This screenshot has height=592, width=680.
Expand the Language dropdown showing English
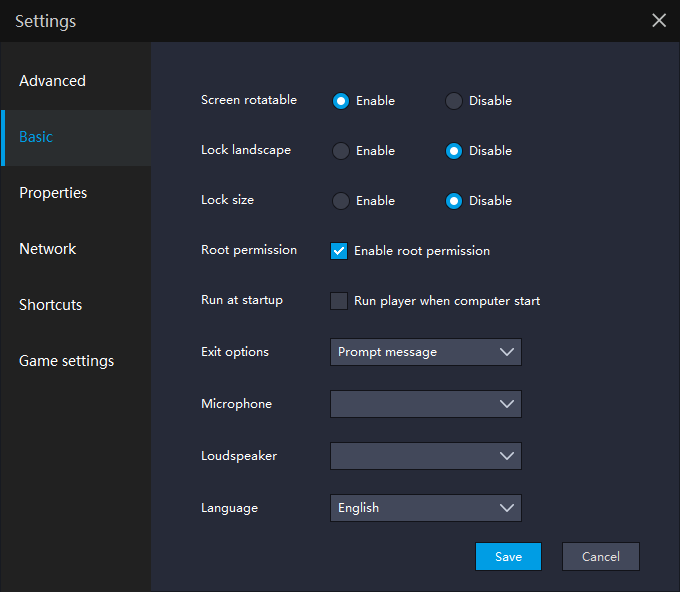tap(425, 508)
